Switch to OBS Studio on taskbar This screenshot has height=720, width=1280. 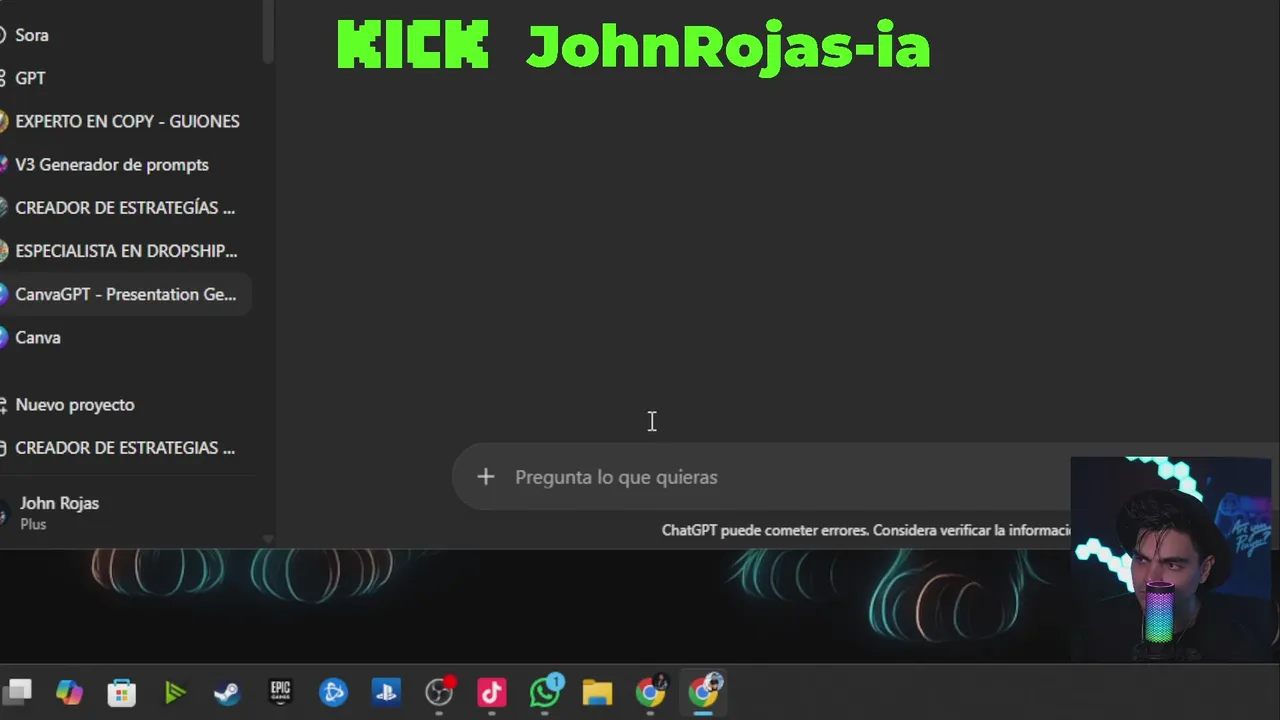[x=439, y=692]
